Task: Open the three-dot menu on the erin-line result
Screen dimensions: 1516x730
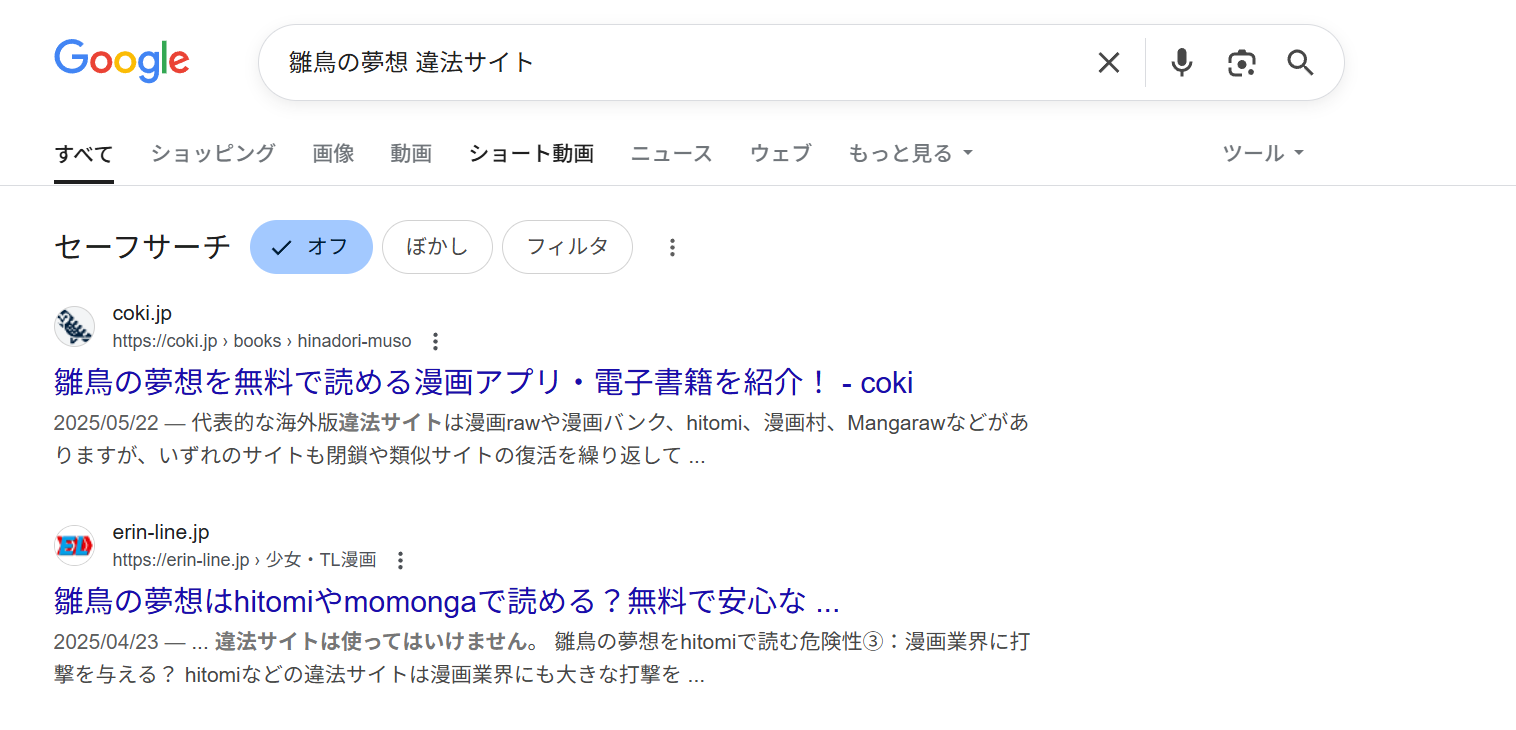Action: [399, 560]
